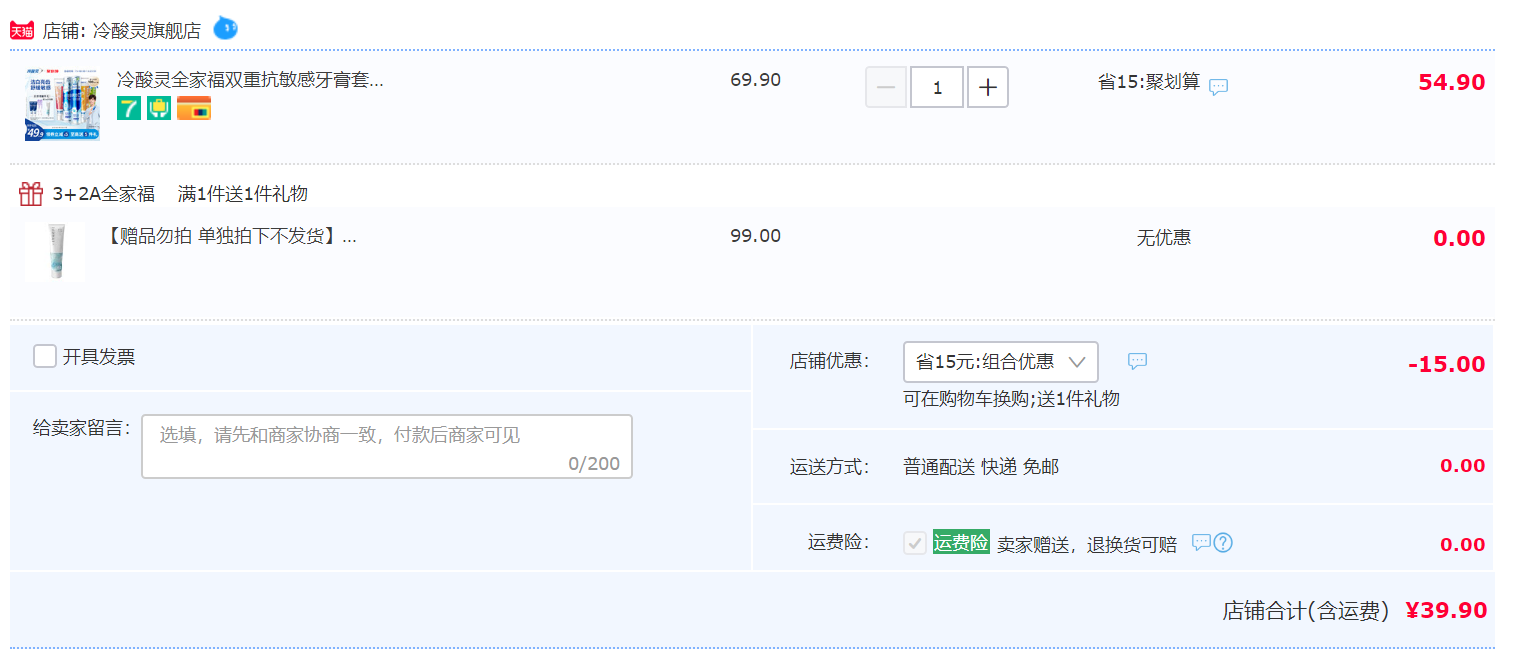1521x650 pixels.
Task: Click the orange credit card payment icon
Action: point(194,108)
